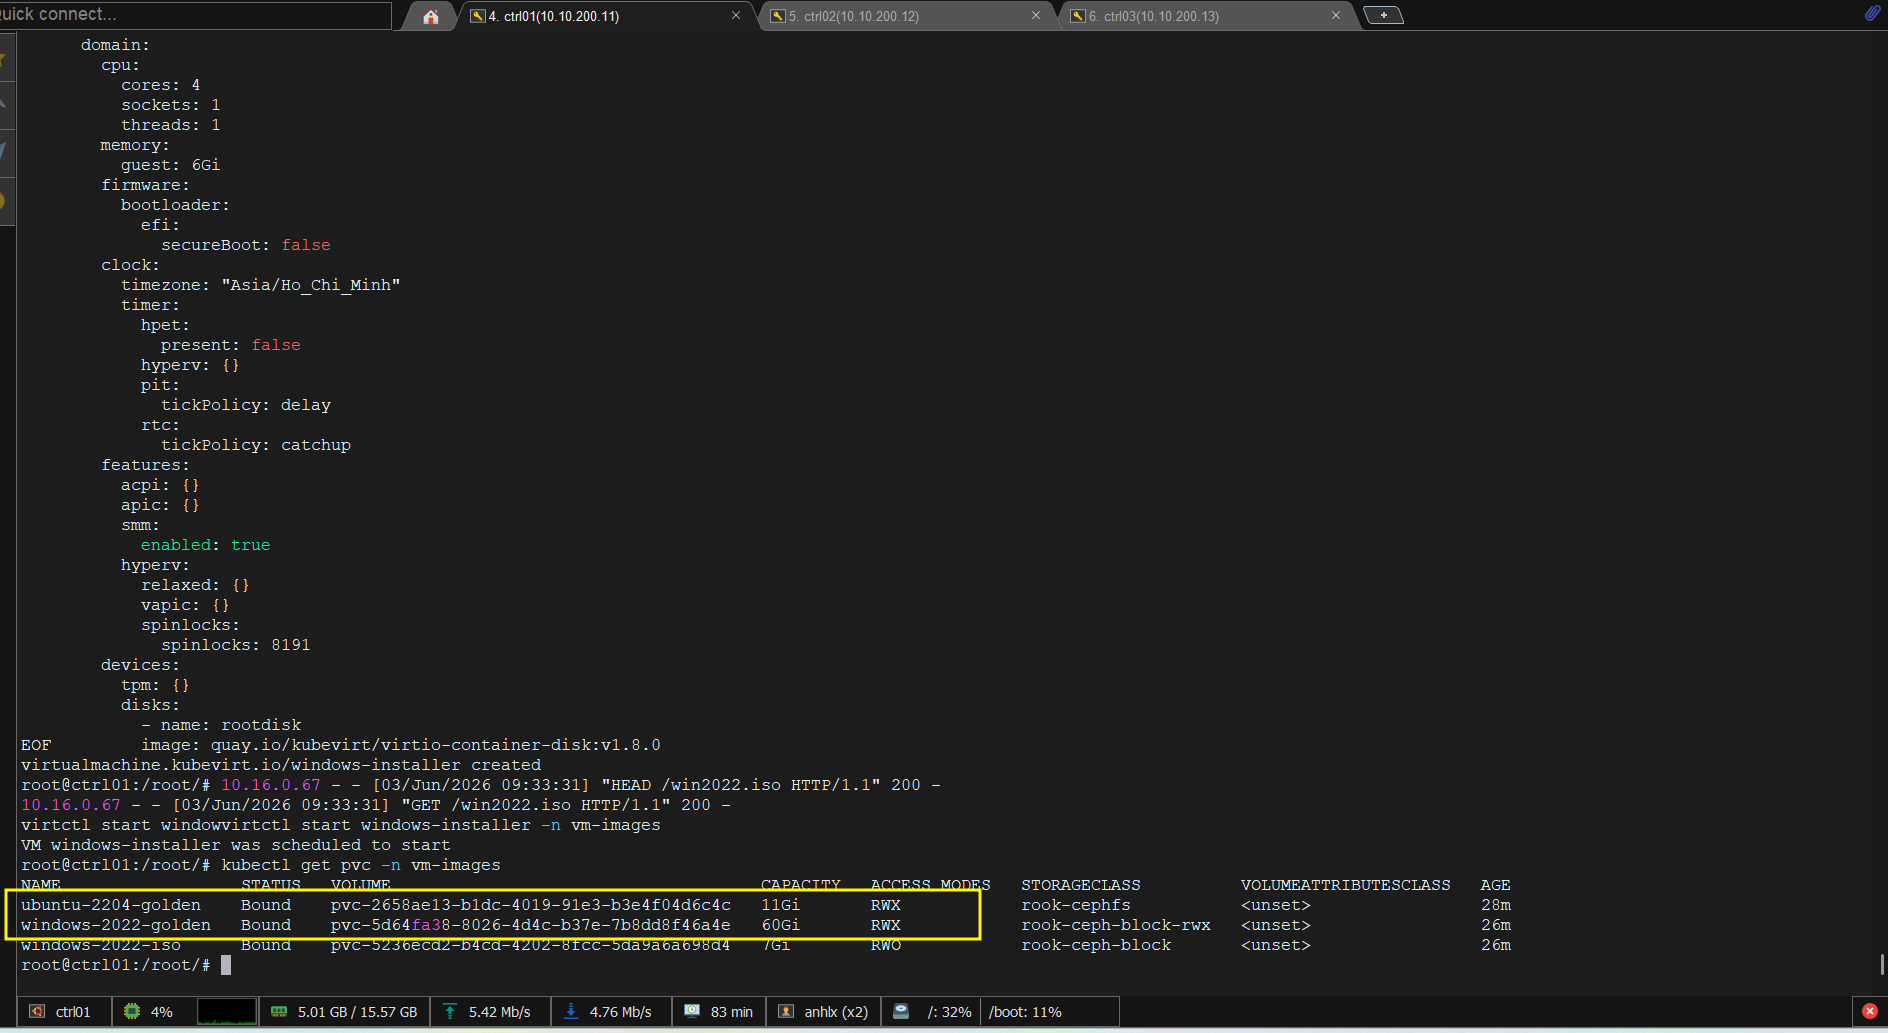Screen dimensions: 1888x1033
Task: Click the "tickPolicy: catchup" line
Action: pyautogui.click(x=256, y=445)
